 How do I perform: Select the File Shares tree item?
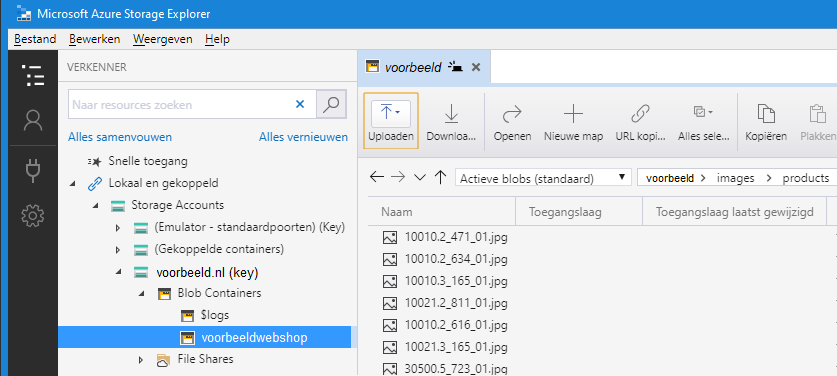click(x=206, y=359)
